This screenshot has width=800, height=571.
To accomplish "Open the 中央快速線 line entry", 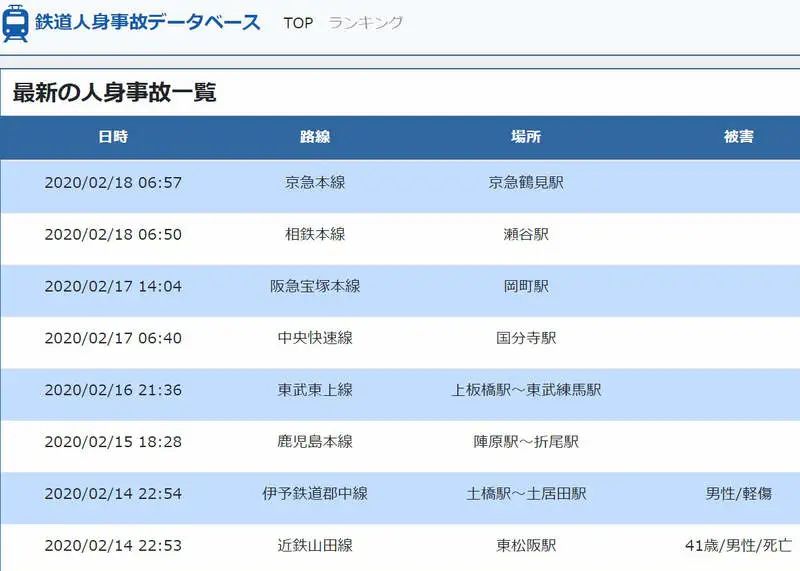I will [x=315, y=338].
